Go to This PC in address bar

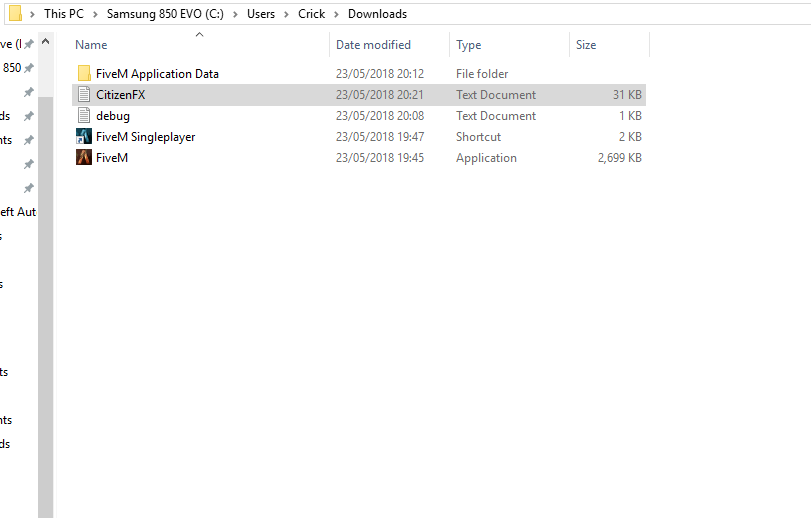click(64, 14)
